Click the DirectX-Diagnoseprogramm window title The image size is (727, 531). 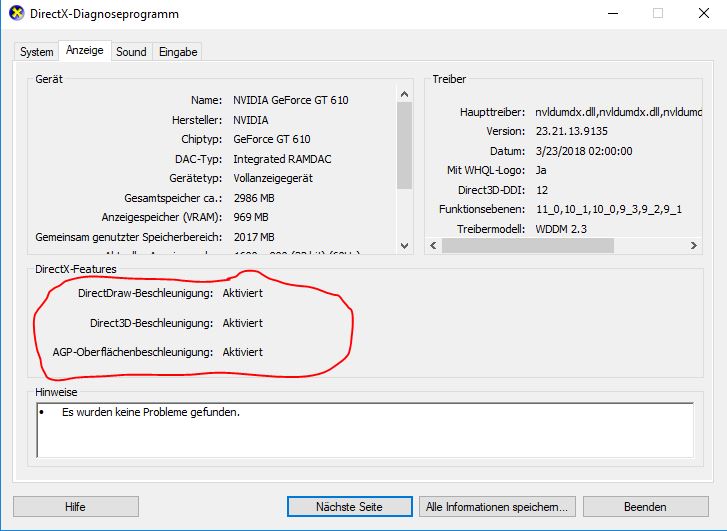click(104, 14)
